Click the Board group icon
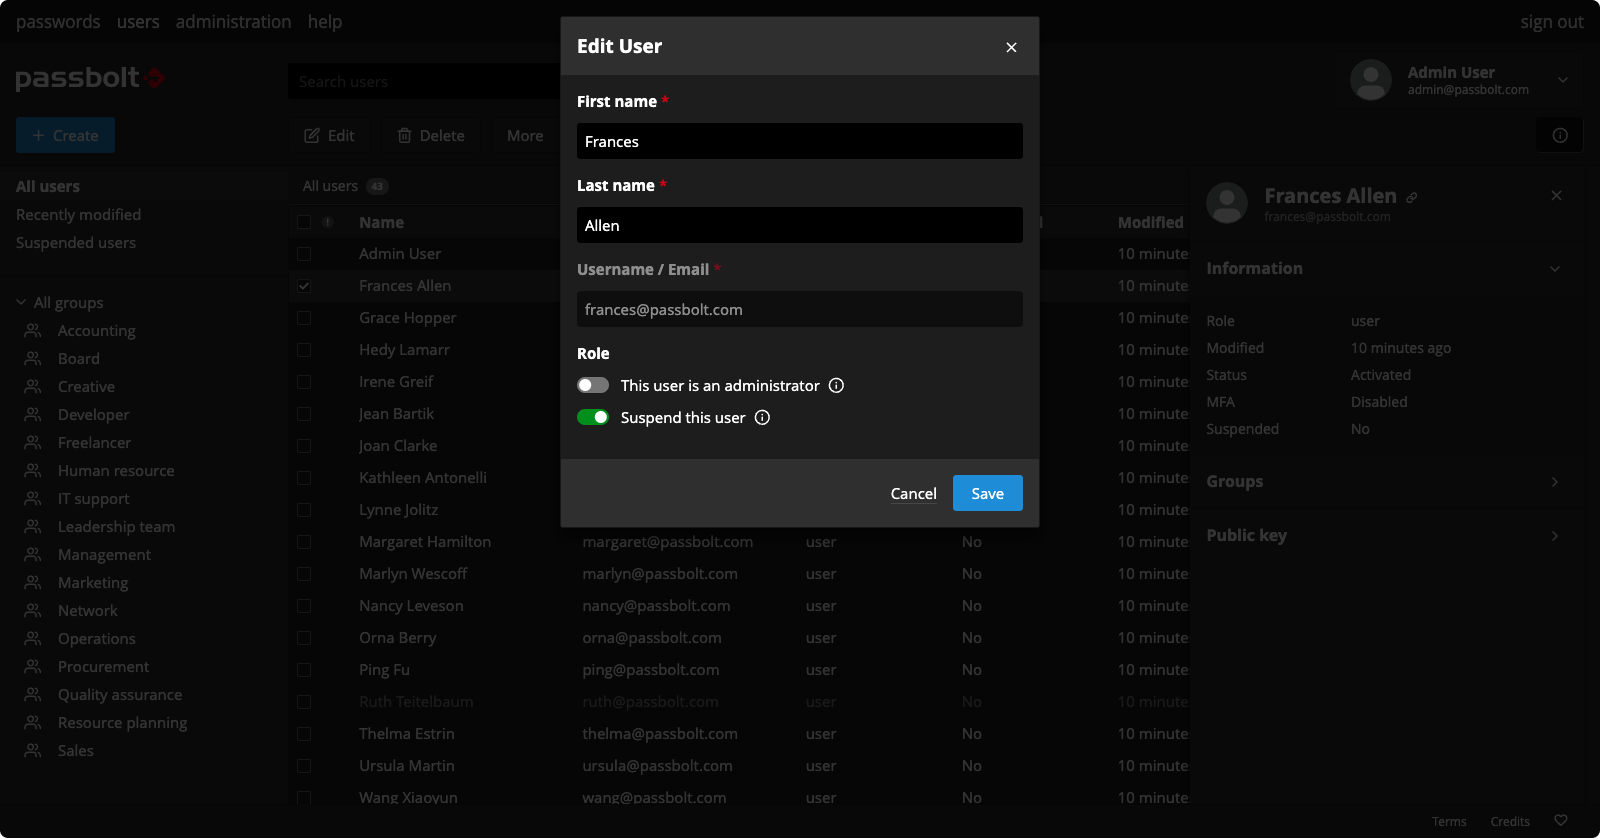Viewport: 1600px width, 838px height. [x=33, y=358]
